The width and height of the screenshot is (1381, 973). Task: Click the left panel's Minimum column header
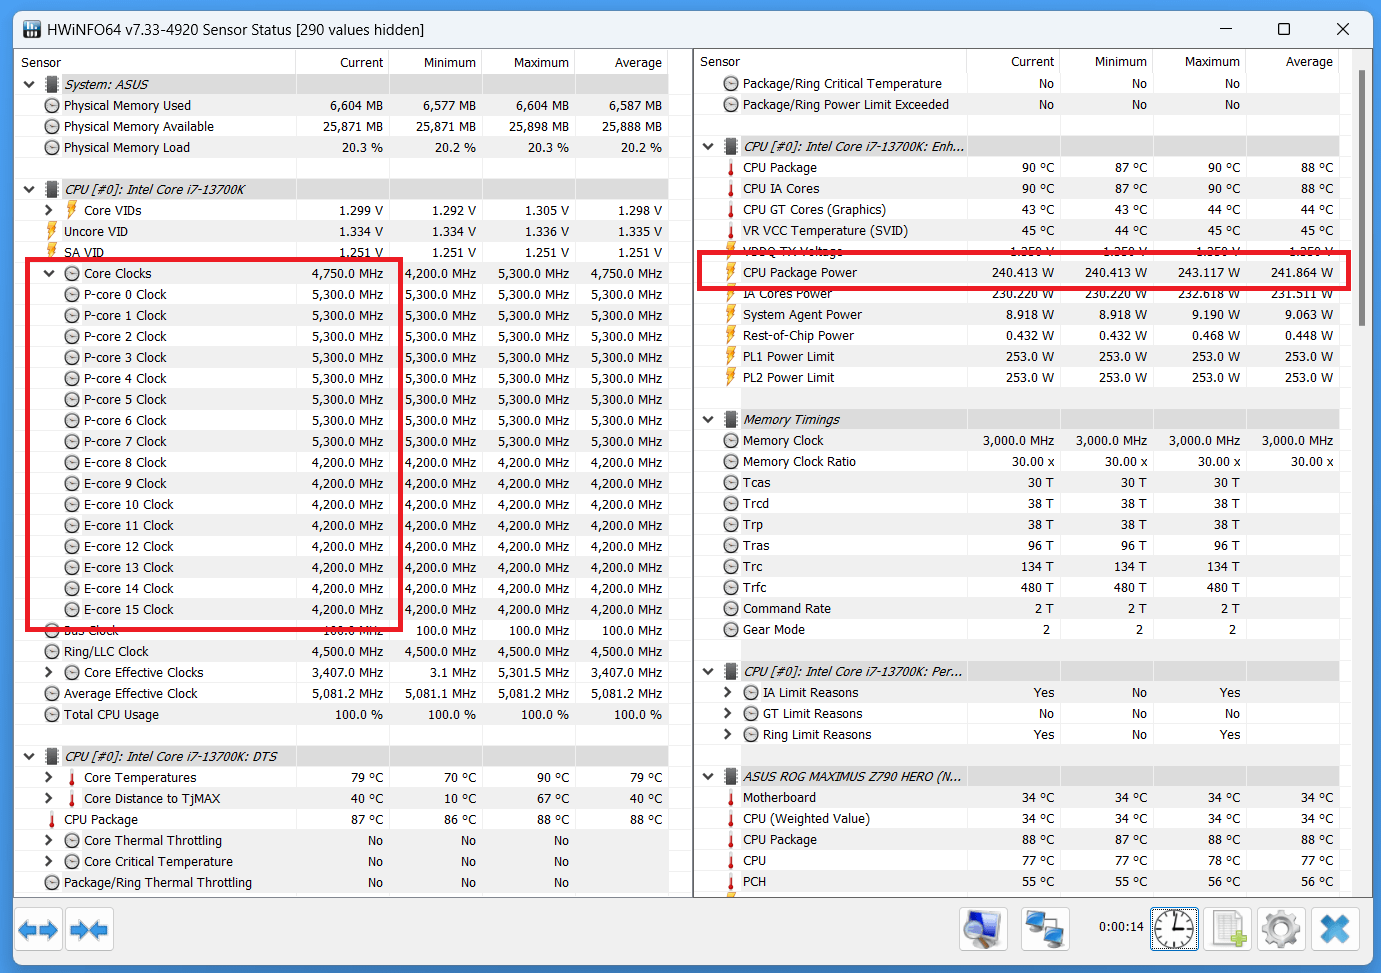tap(435, 62)
